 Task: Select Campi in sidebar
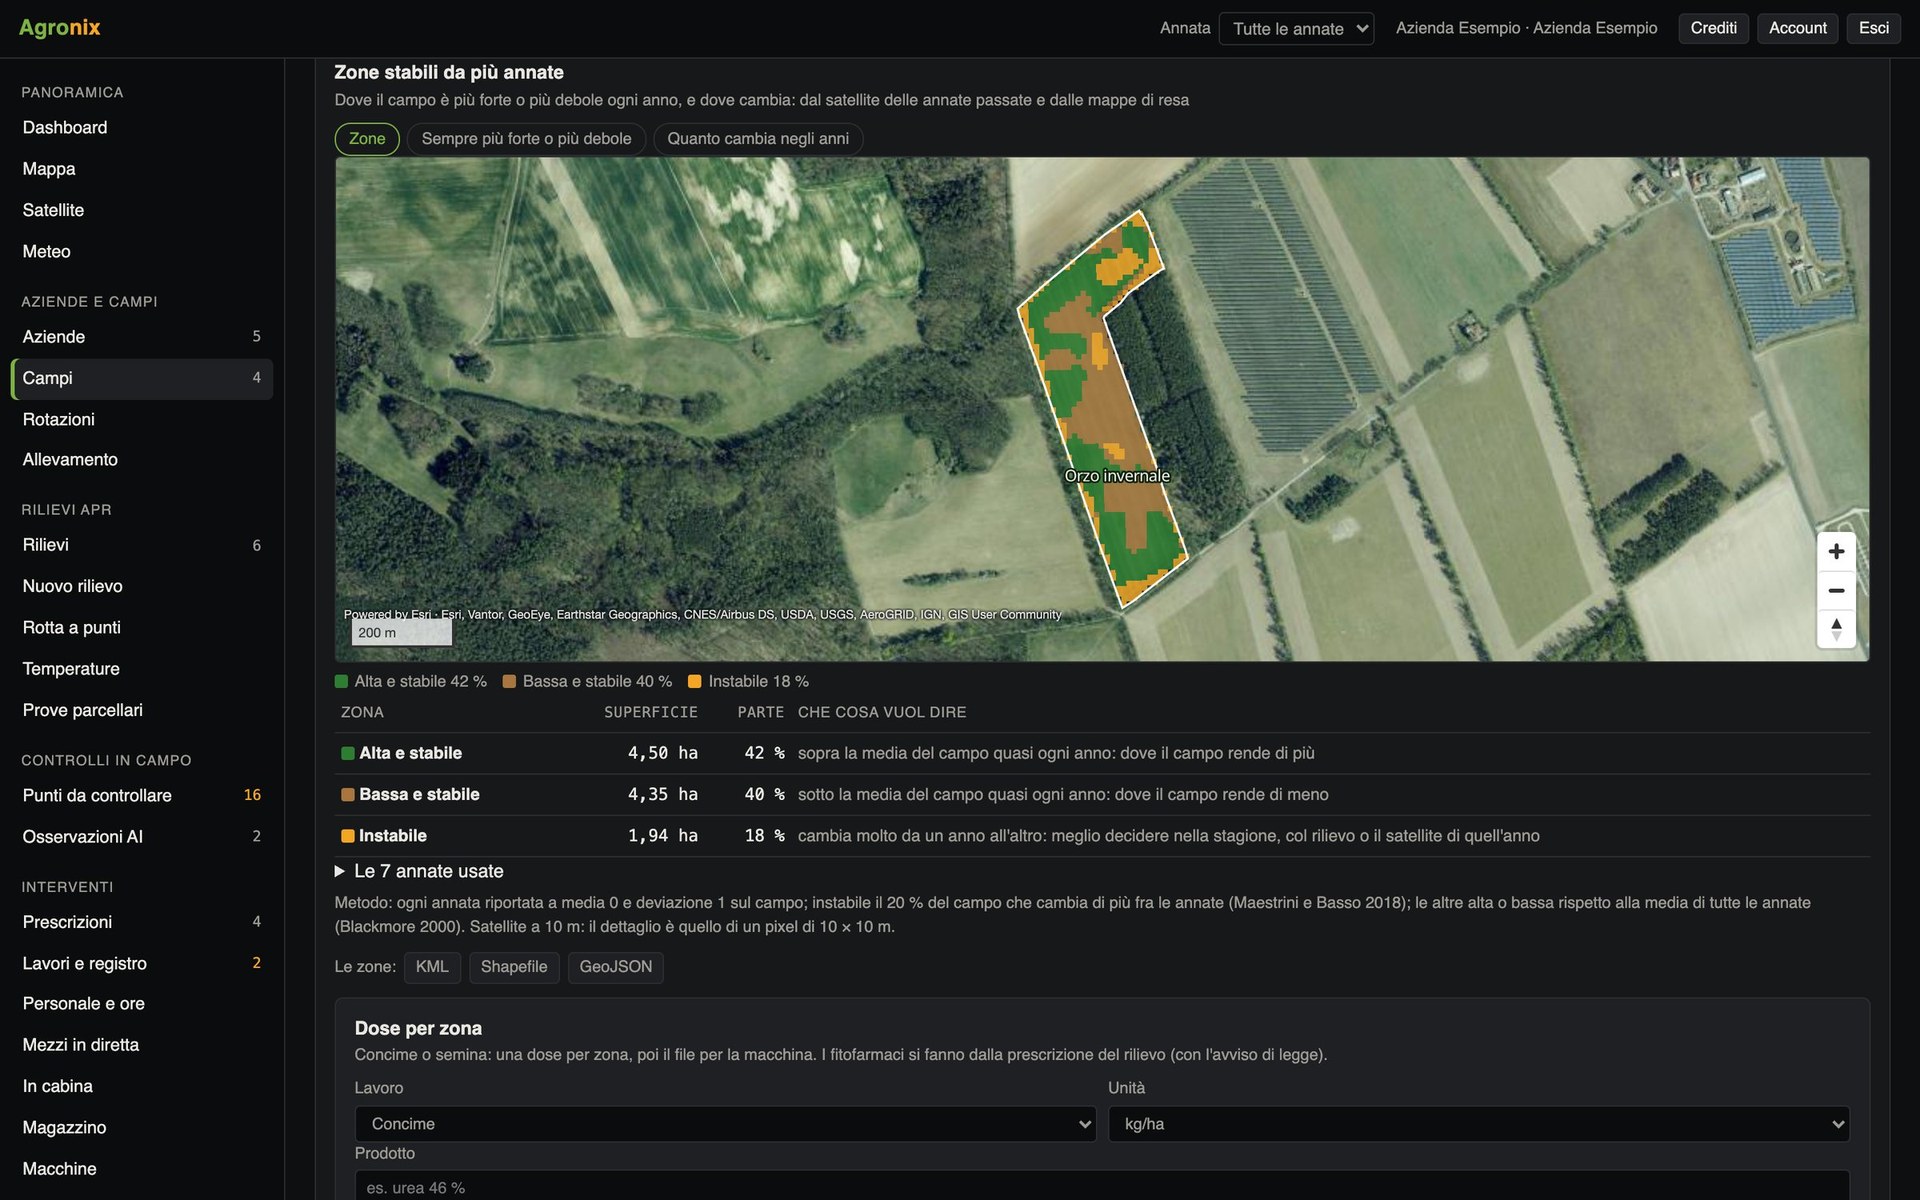tap(141, 378)
